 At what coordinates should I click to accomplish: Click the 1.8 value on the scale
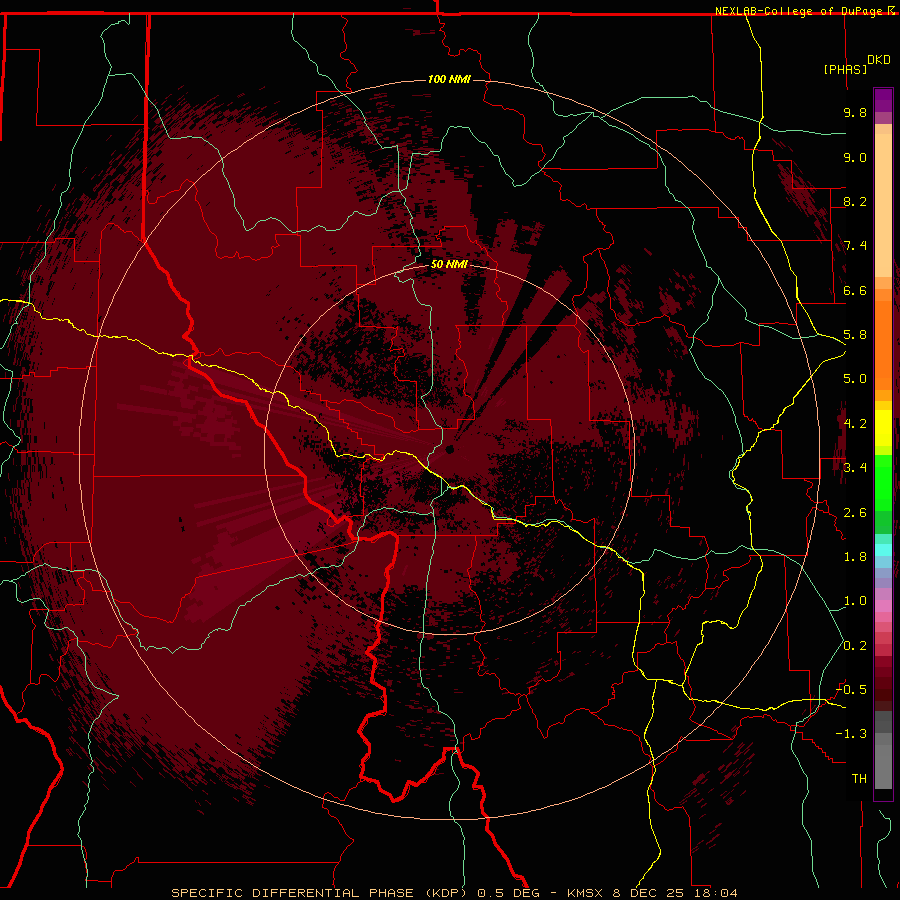(855, 557)
